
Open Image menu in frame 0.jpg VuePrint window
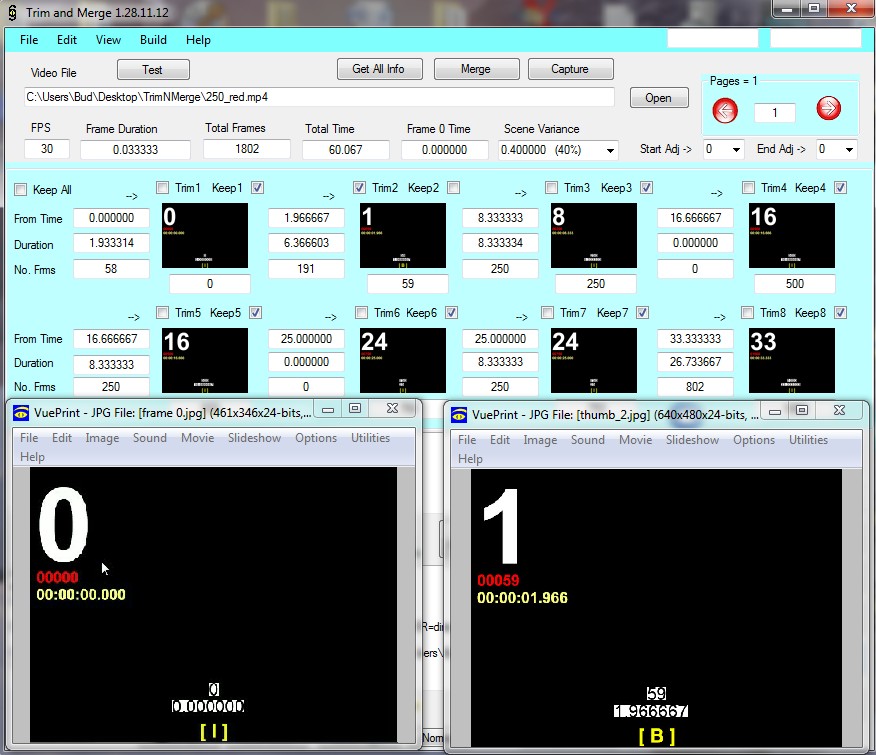click(102, 438)
